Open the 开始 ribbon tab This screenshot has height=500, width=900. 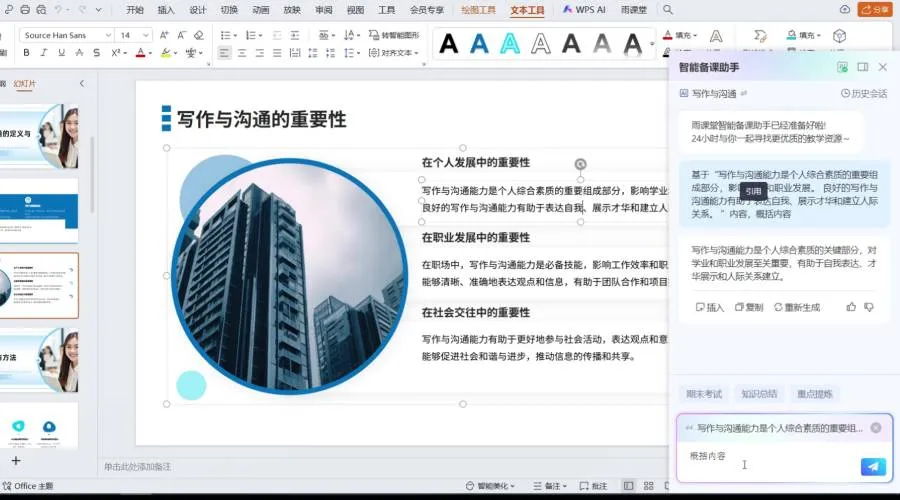(x=135, y=10)
